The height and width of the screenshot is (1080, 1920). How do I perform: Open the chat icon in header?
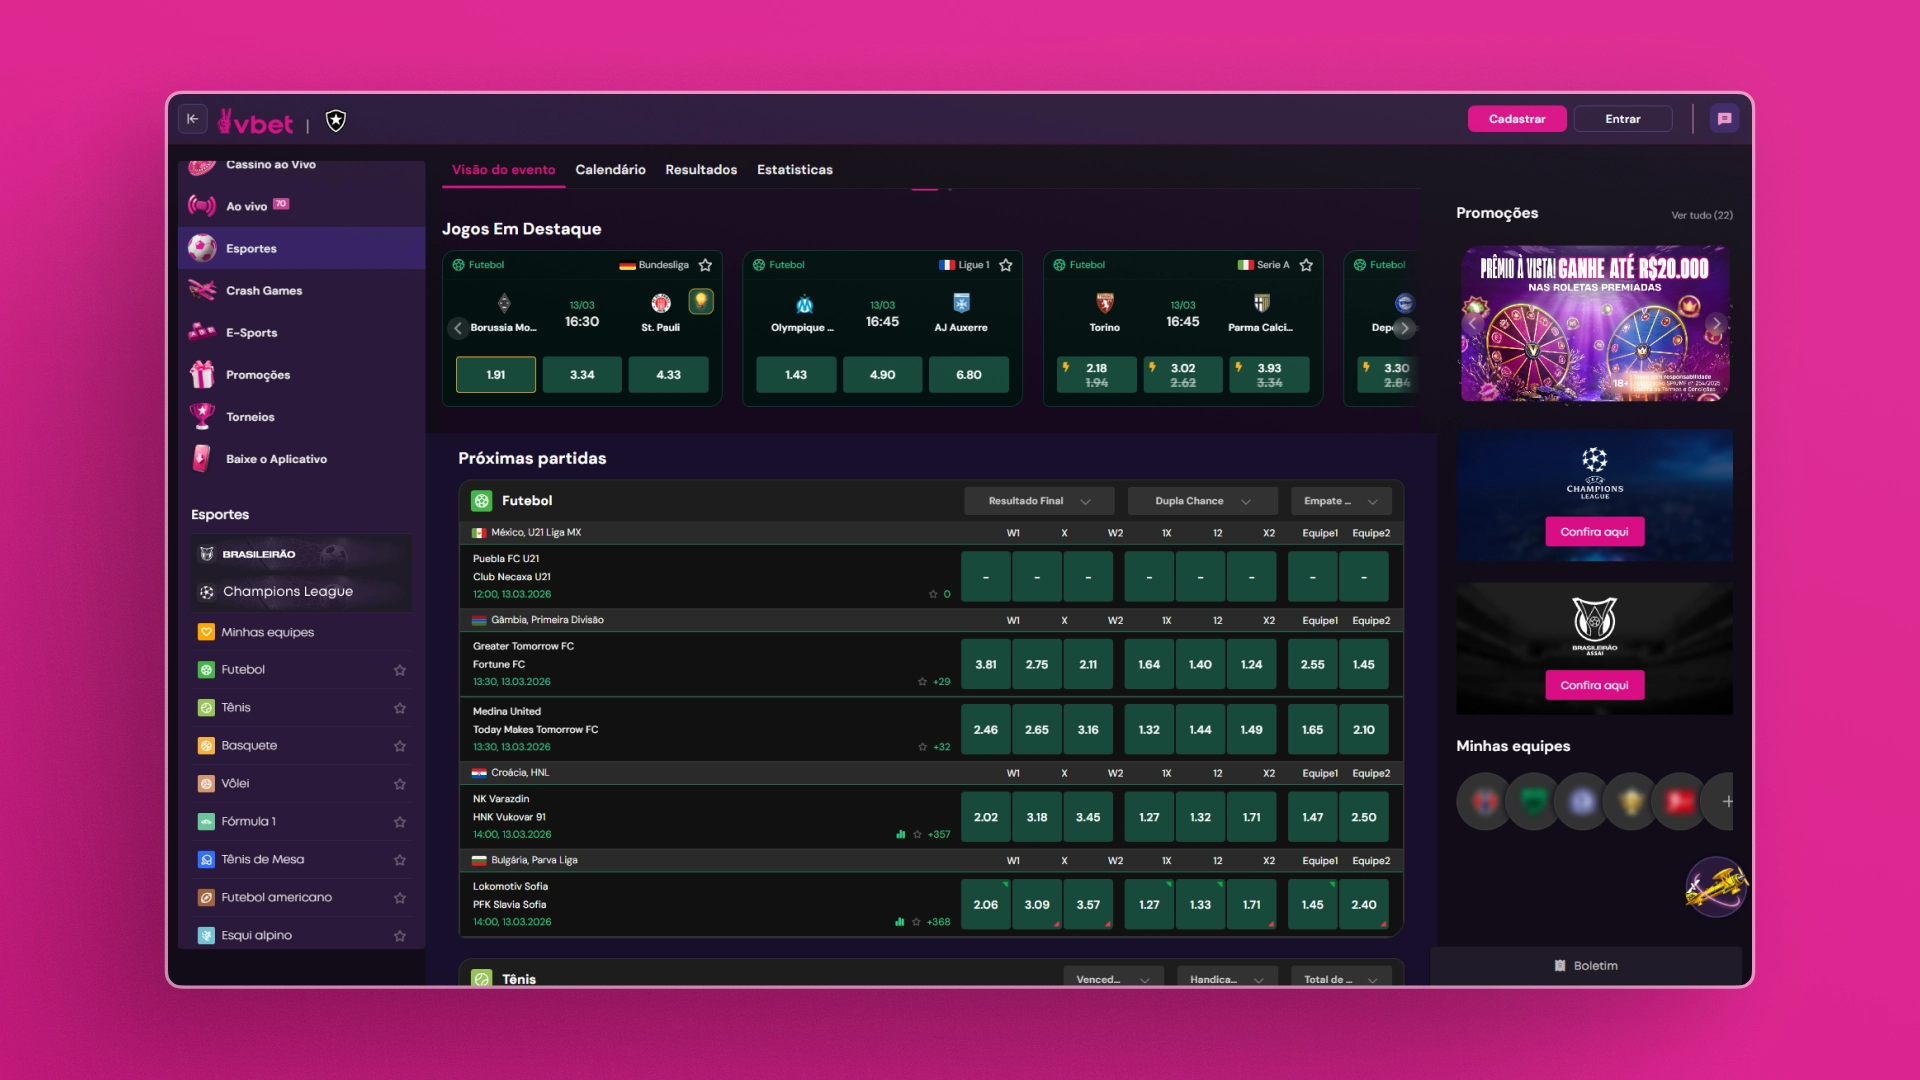tap(1724, 119)
